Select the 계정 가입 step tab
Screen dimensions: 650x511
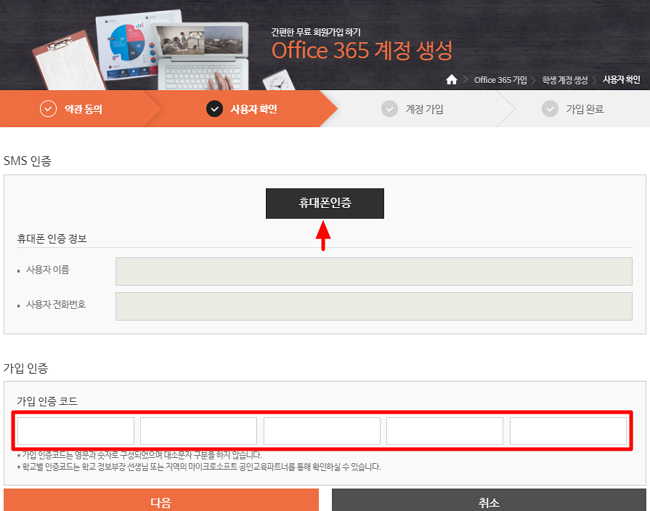[419, 109]
